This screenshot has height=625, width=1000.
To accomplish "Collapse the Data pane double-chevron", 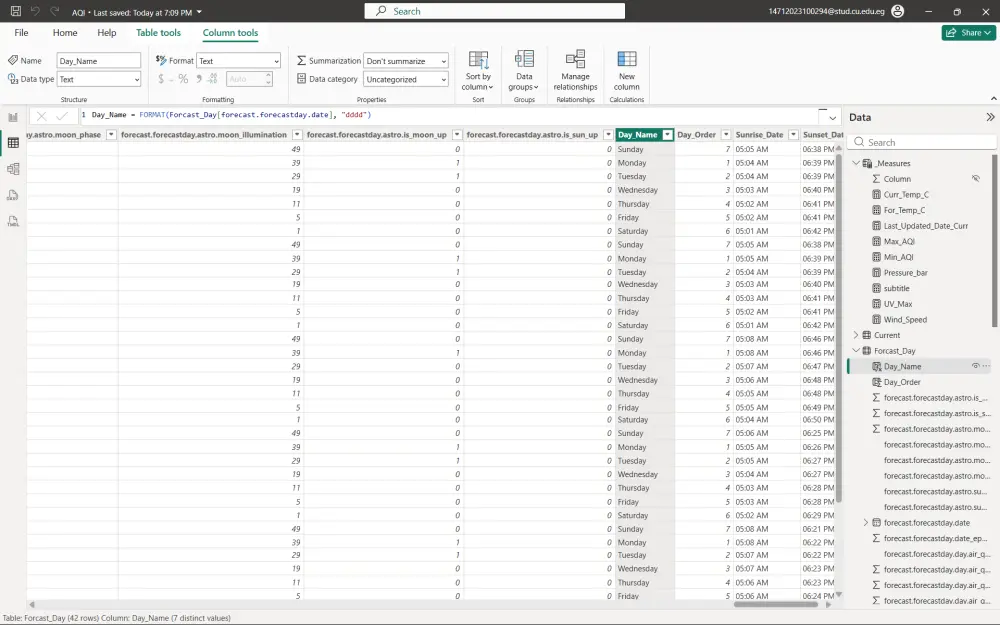I will [990, 117].
